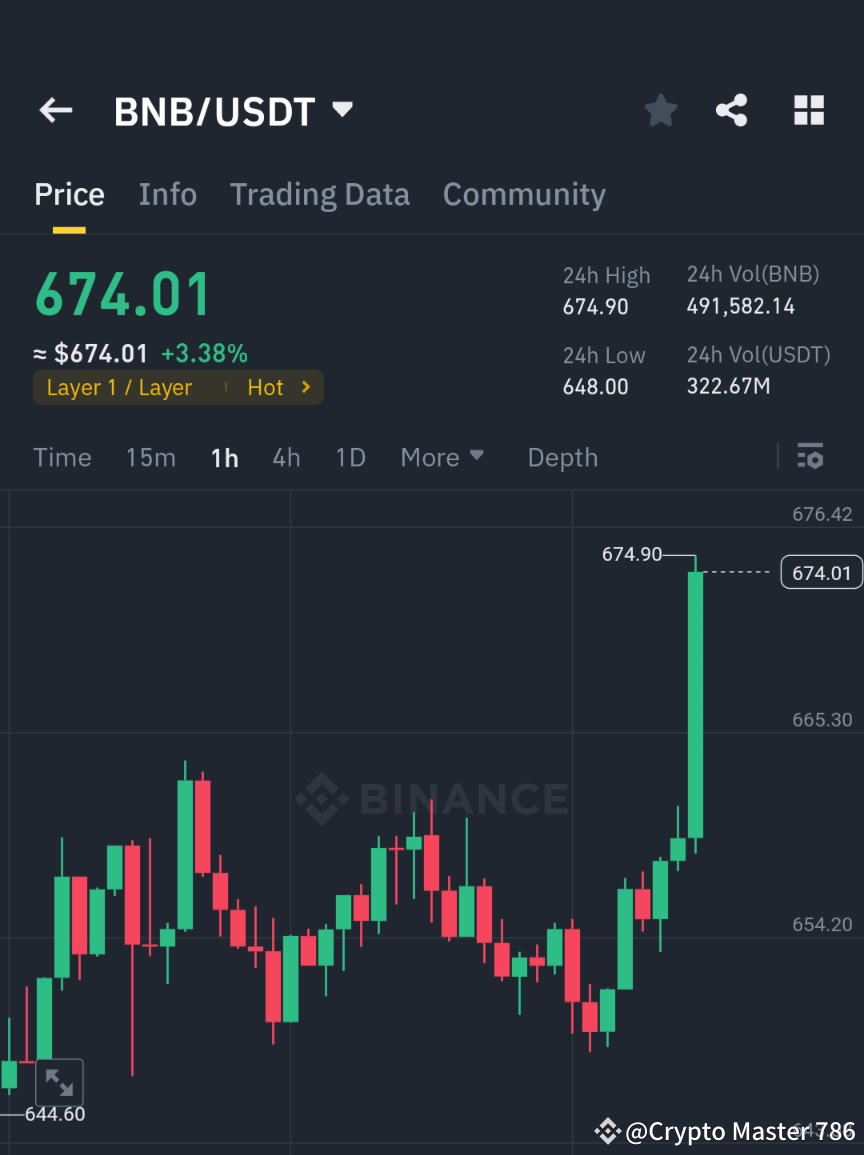The width and height of the screenshot is (864, 1155).
Task: Expand the chart using the fullscreen icon
Action: tap(60, 1082)
